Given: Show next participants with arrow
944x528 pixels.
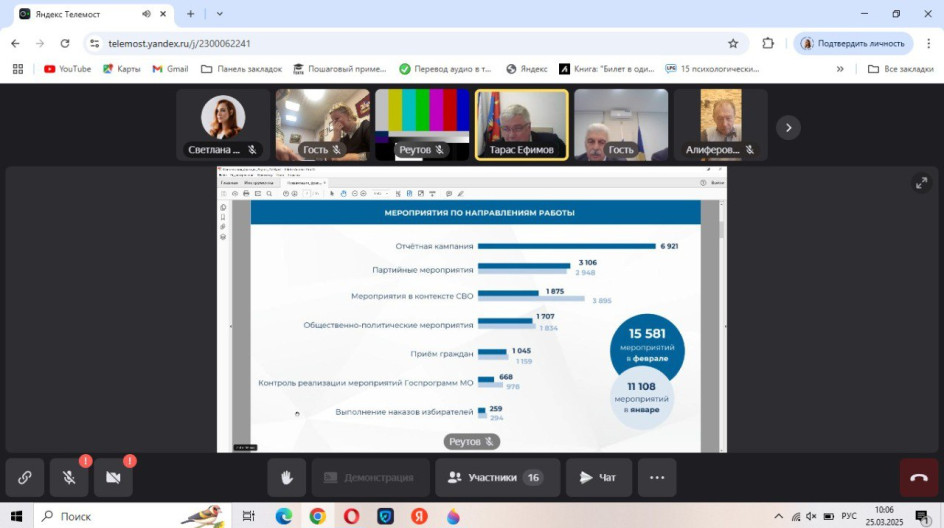Looking at the screenshot, I should 789,127.
